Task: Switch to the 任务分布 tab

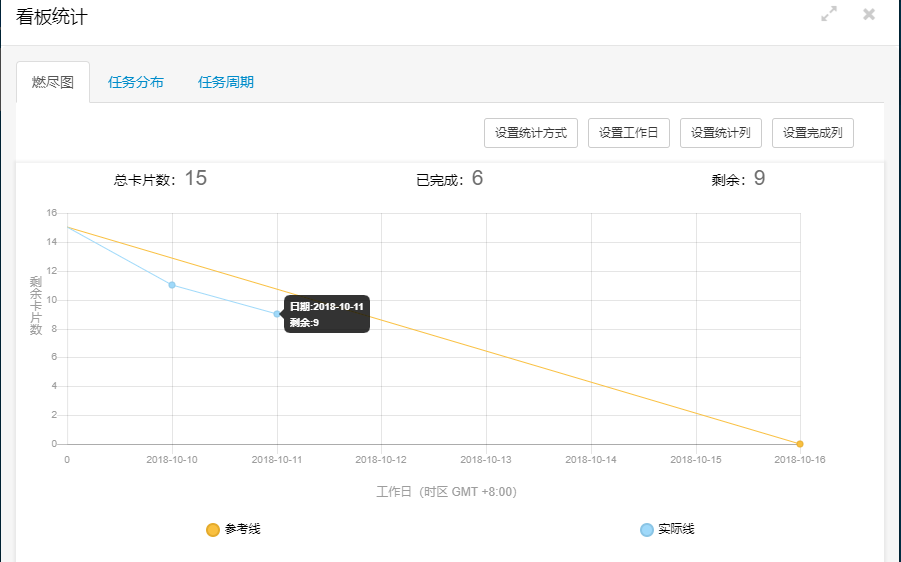Action: click(x=136, y=82)
